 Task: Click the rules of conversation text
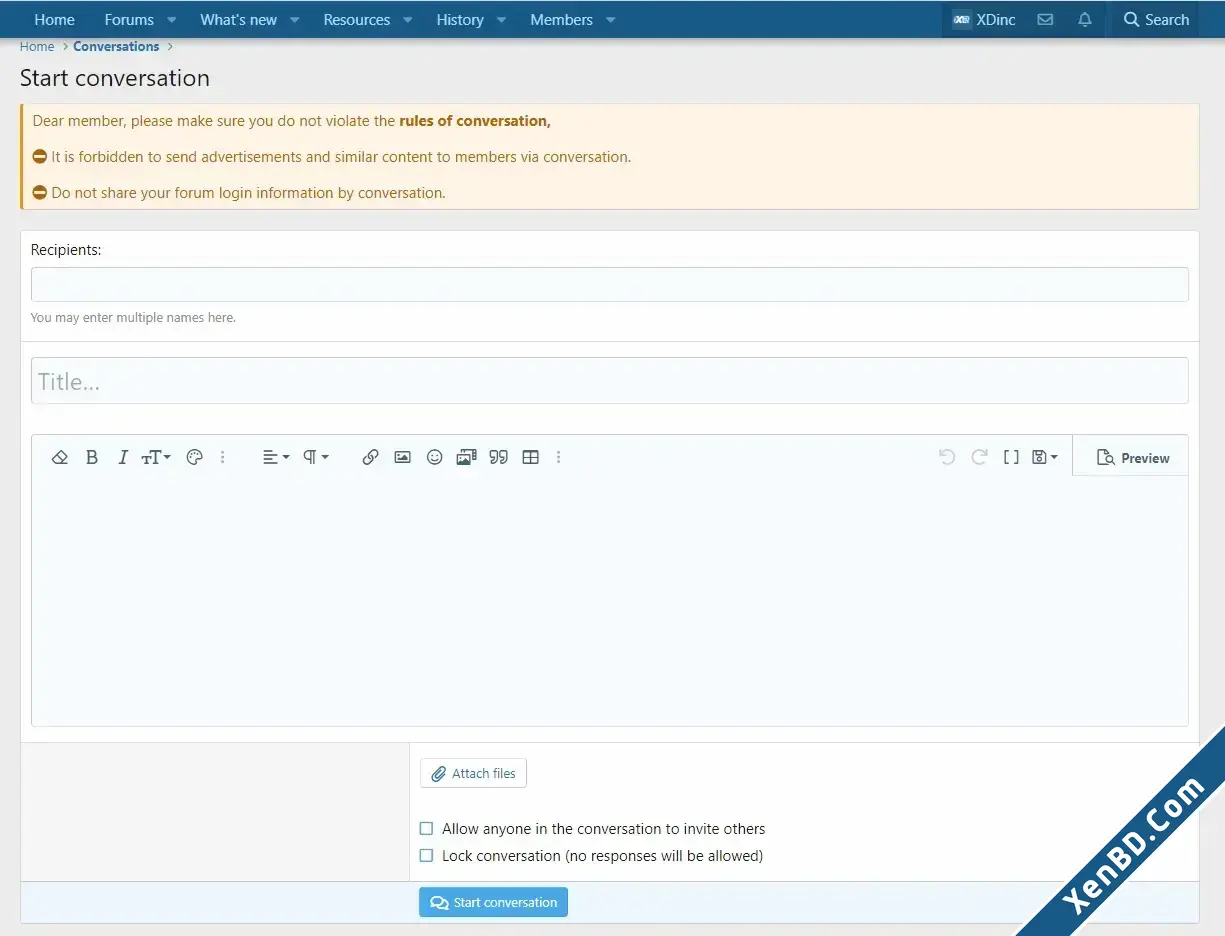(475, 121)
